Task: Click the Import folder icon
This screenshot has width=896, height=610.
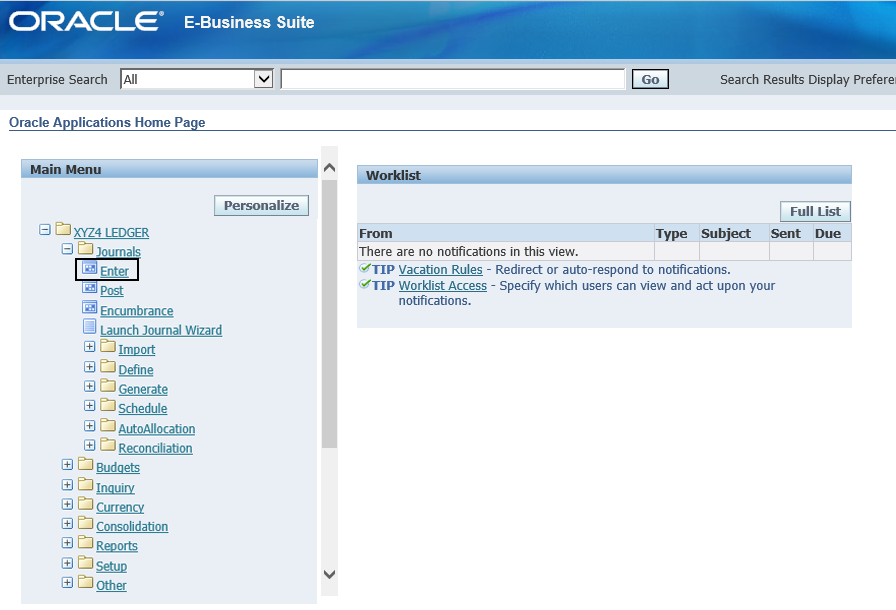Action: point(108,346)
